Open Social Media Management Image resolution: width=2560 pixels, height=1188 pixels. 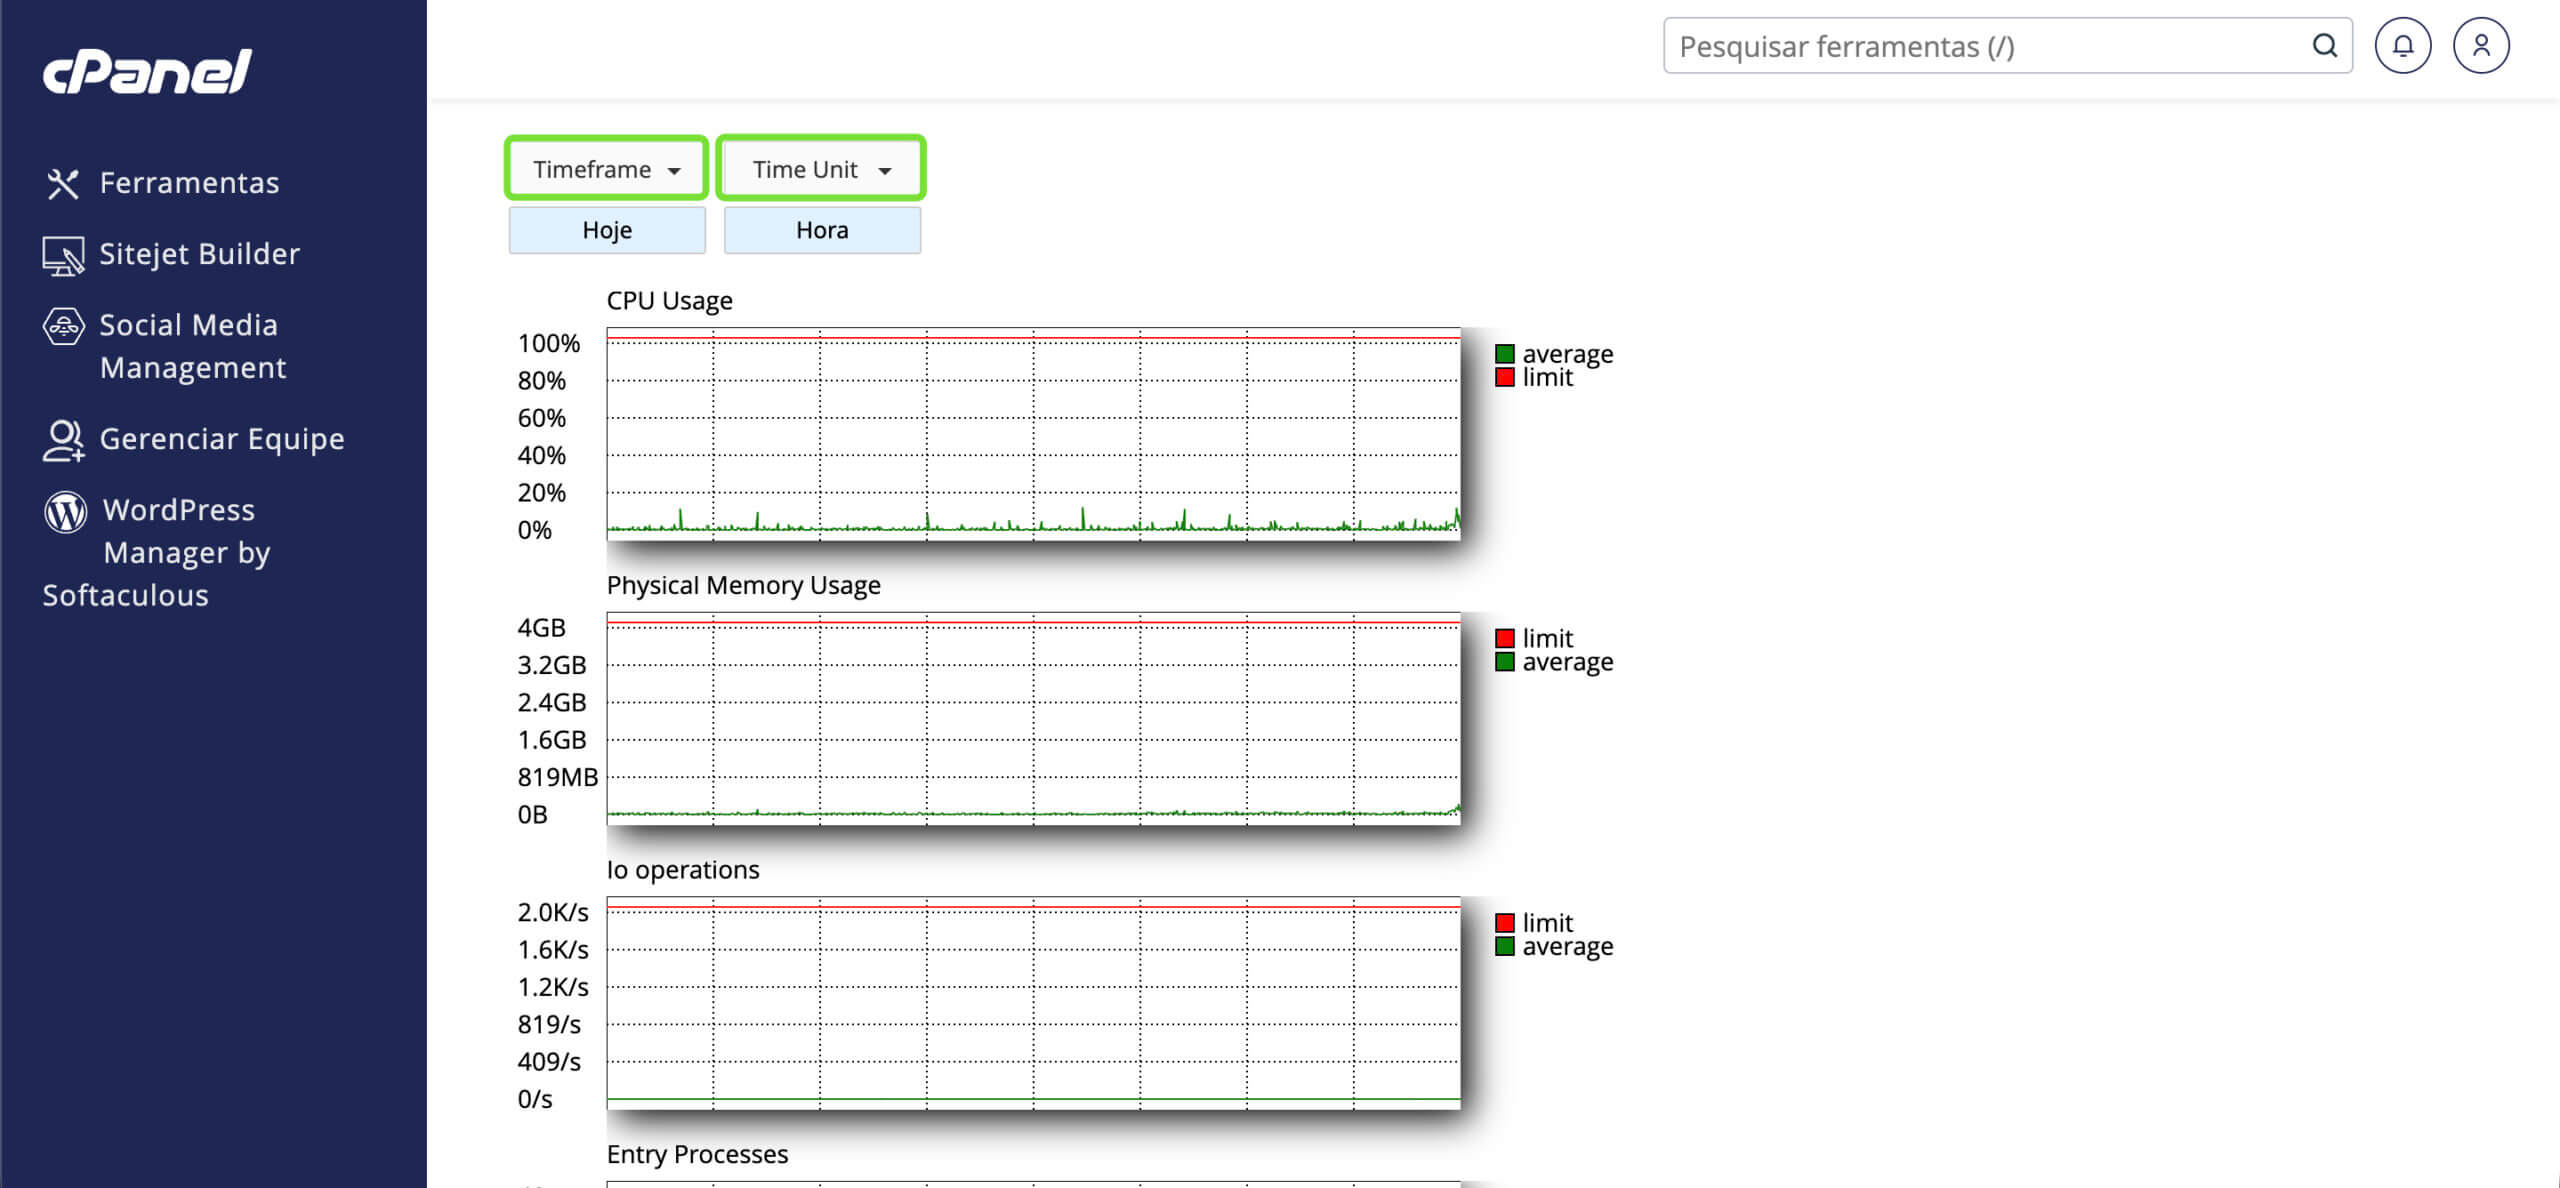point(193,346)
